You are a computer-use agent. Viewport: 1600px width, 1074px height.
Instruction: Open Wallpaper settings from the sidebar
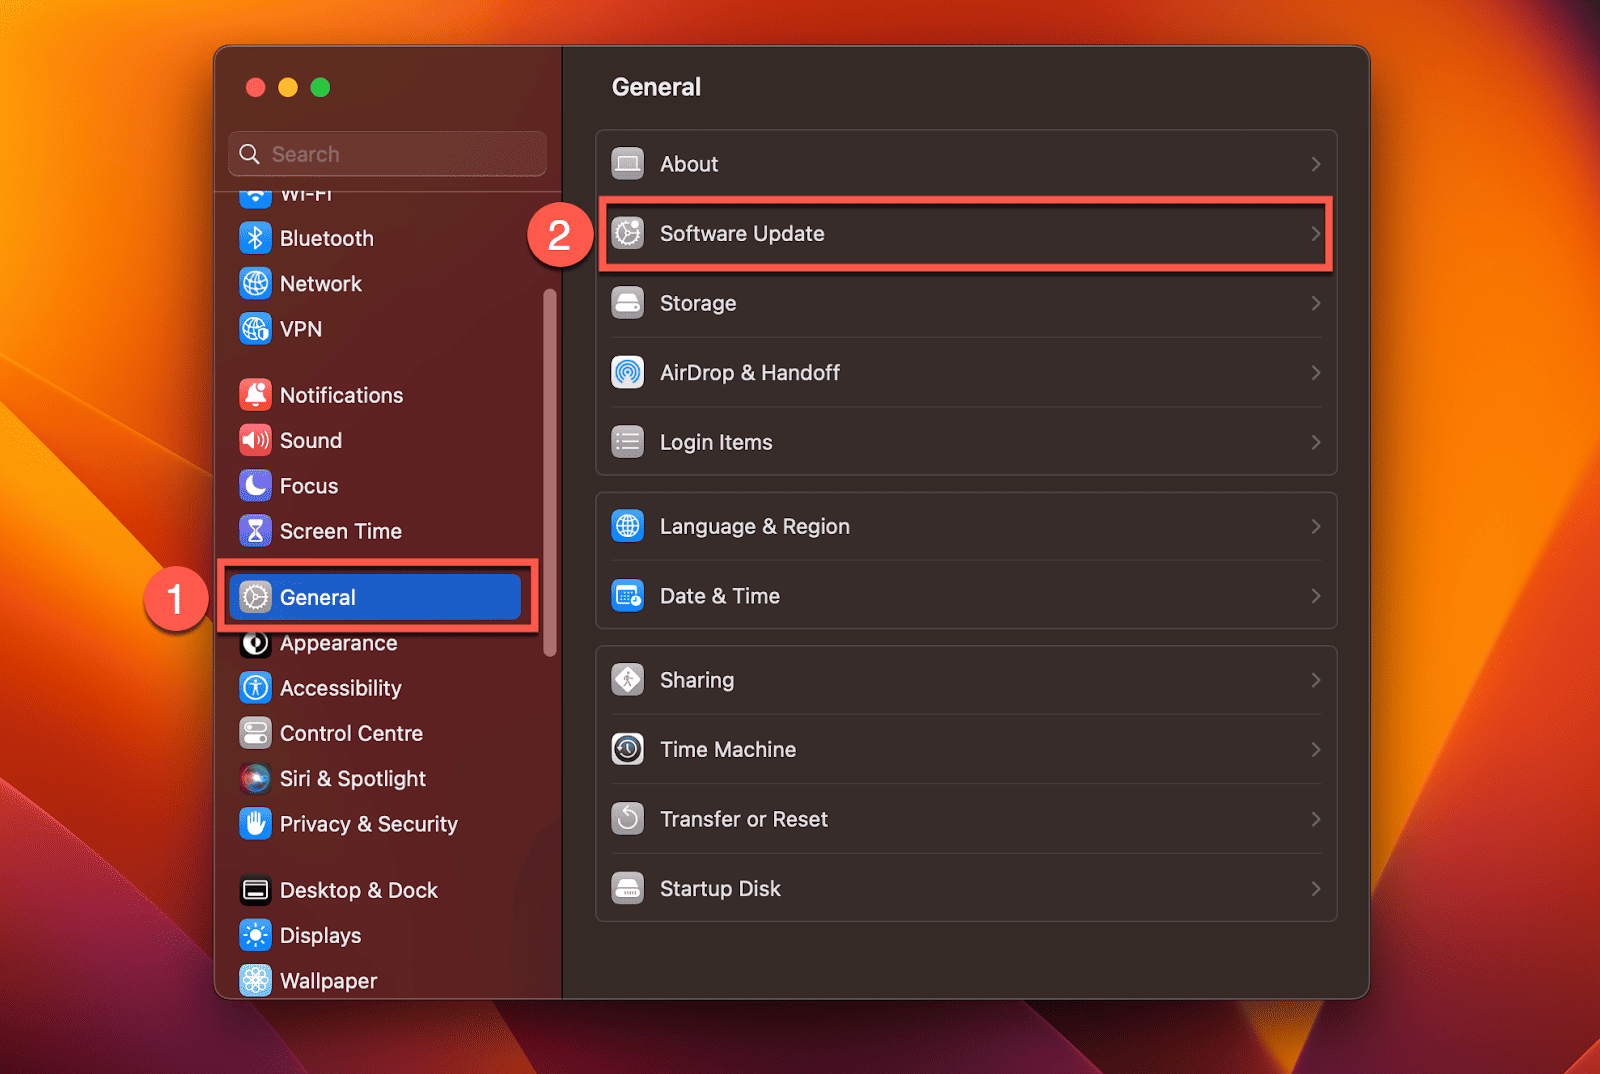tap(328, 981)
